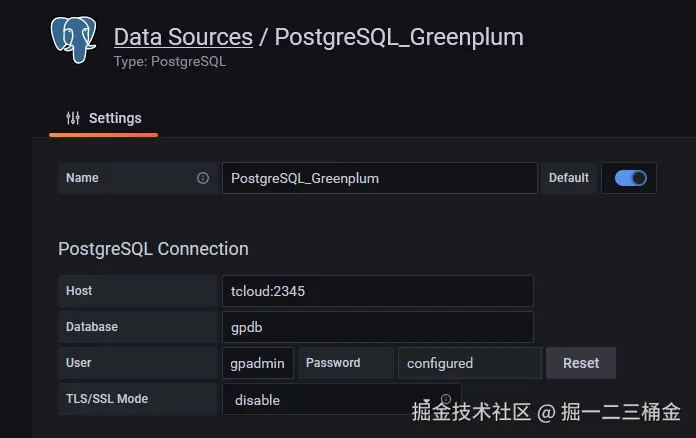
Task: Toggle the Default data source switch
Action: pos(630,178)
